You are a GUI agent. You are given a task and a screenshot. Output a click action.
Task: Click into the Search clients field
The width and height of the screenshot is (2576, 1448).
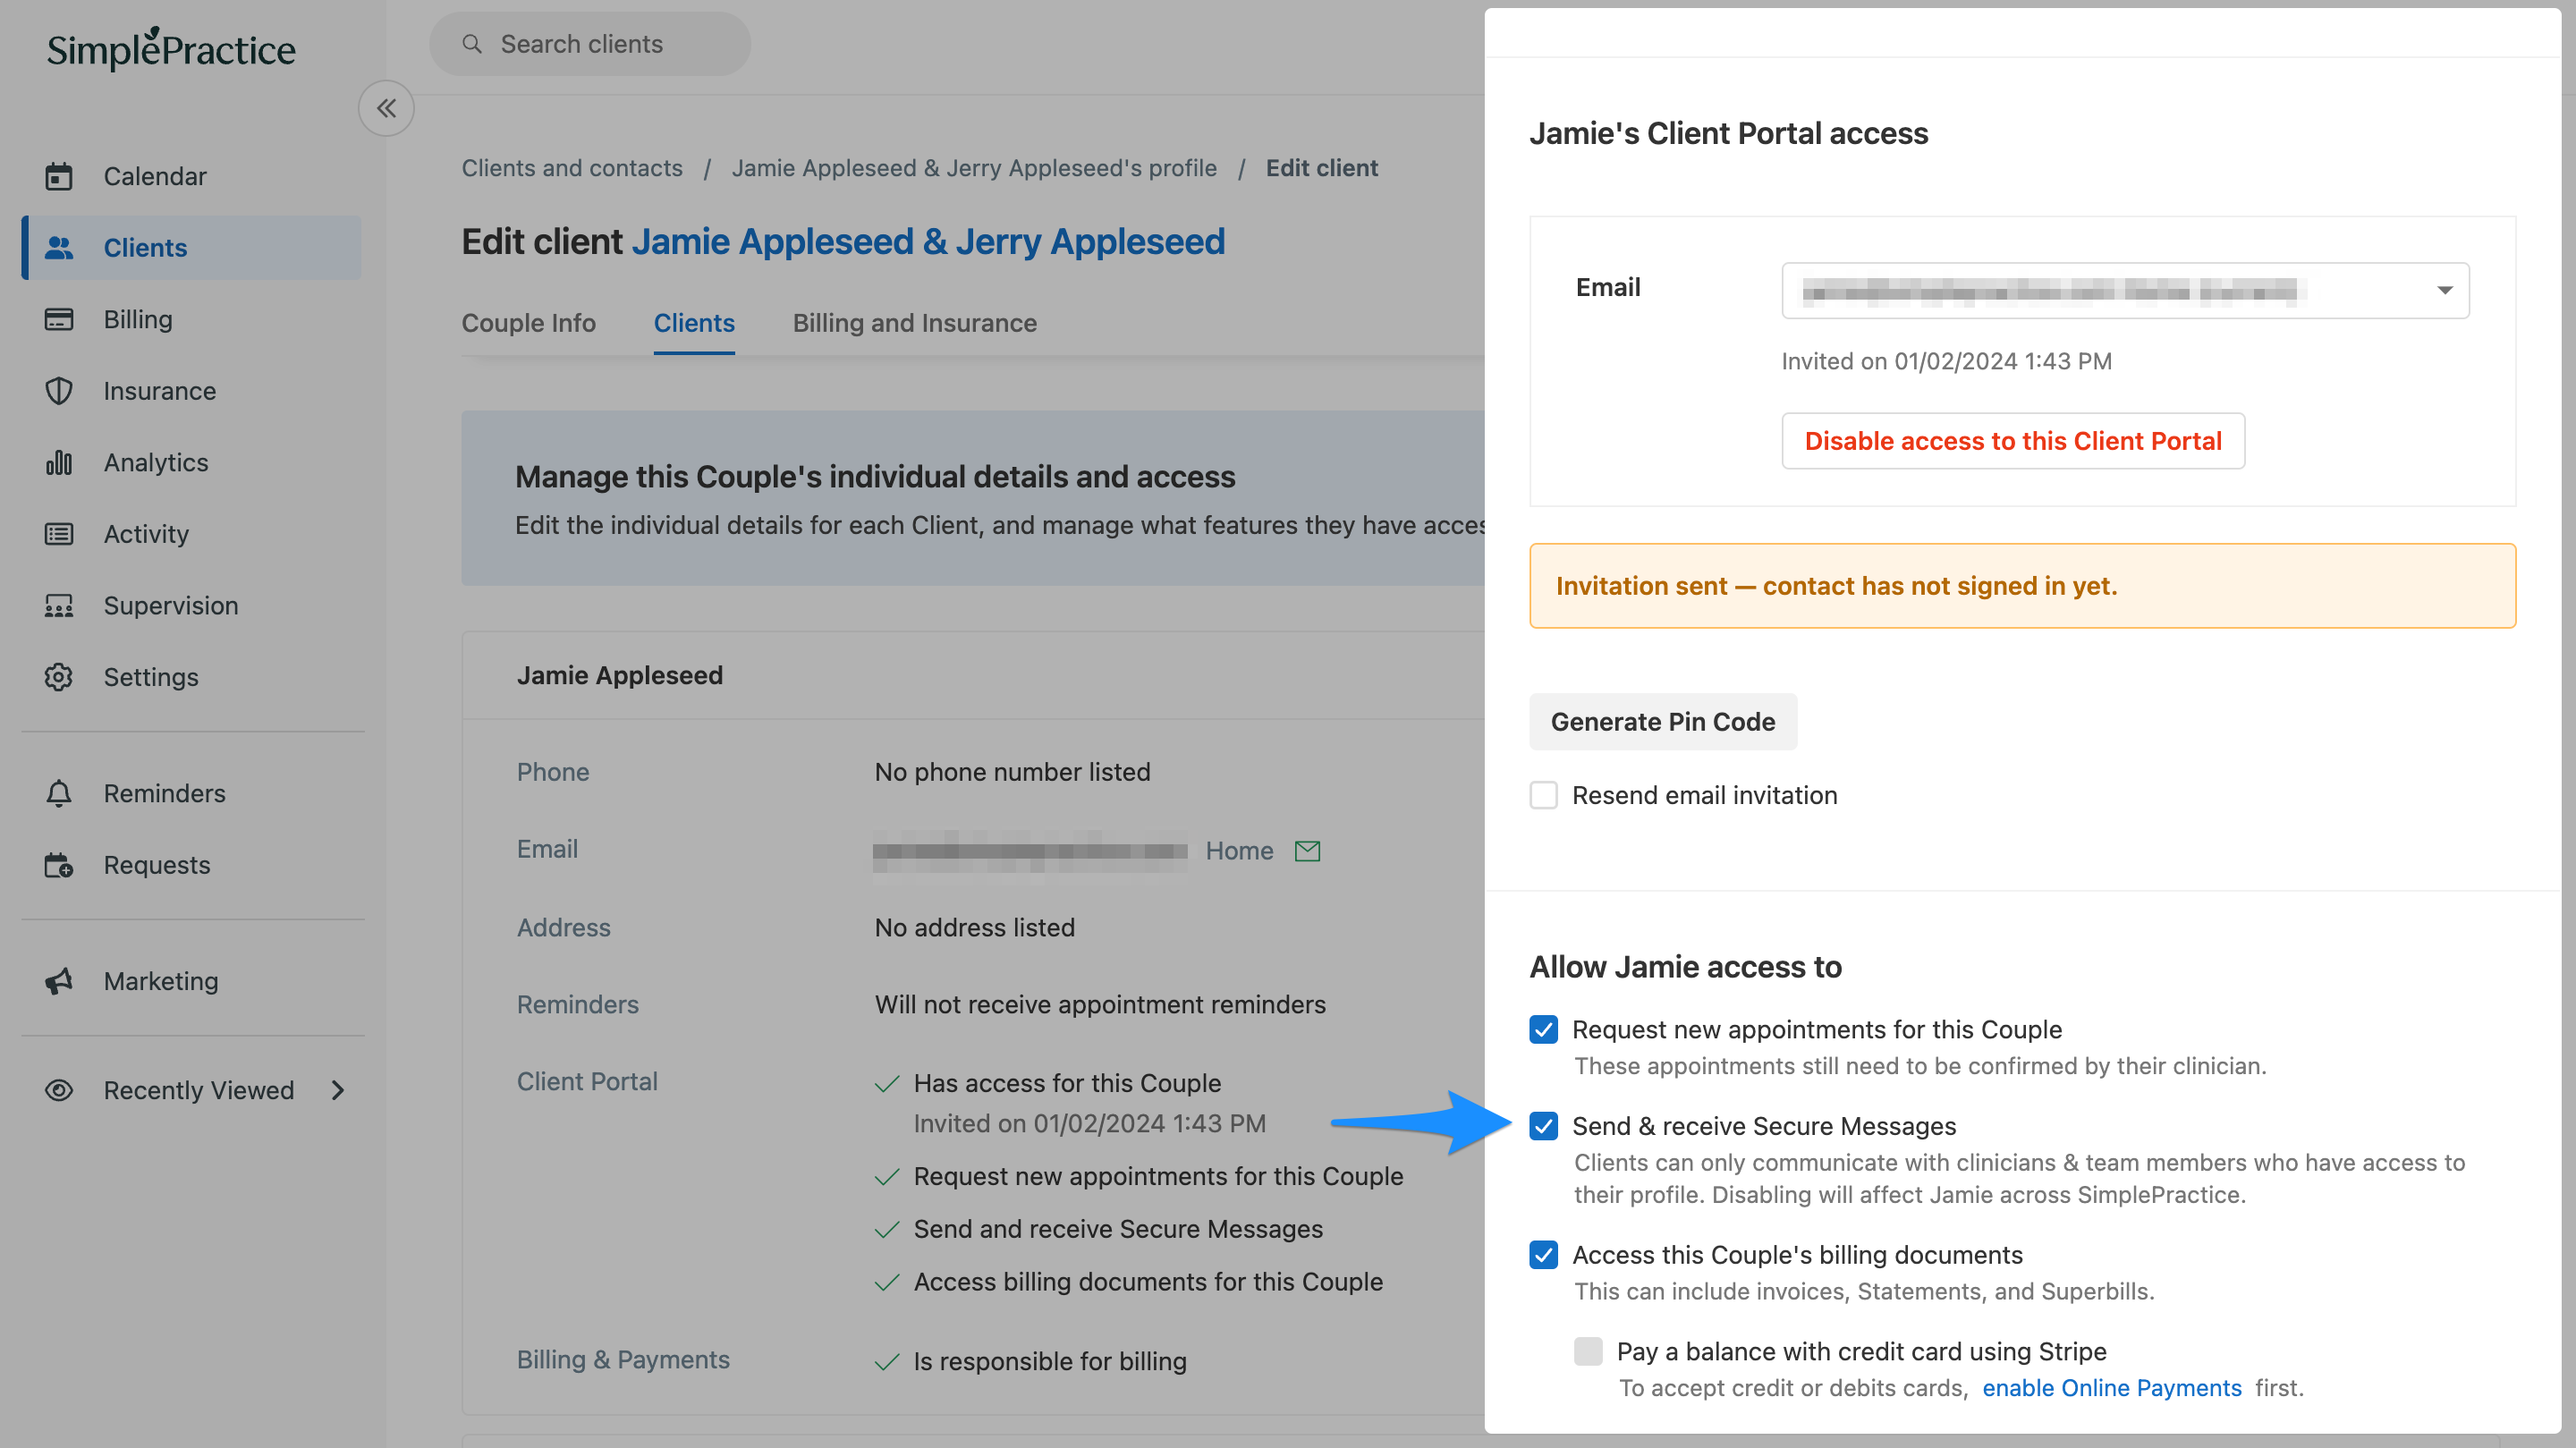(590, 44)
